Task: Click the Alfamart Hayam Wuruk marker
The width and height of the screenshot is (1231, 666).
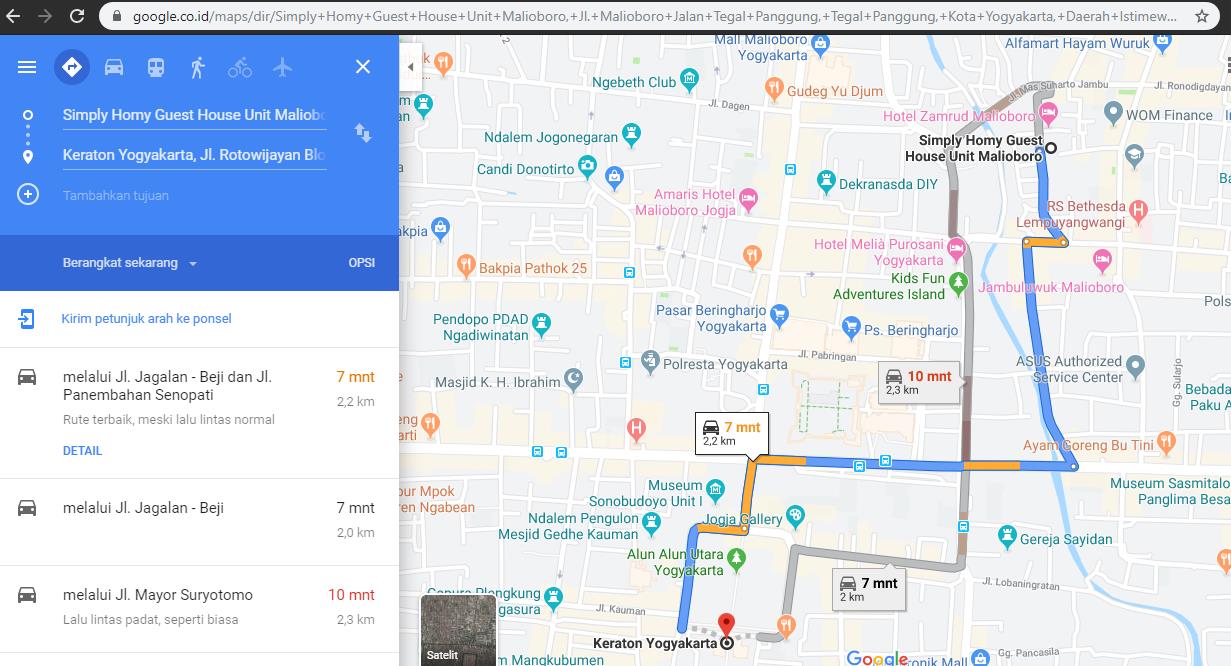Action: tap(1162, 43)
